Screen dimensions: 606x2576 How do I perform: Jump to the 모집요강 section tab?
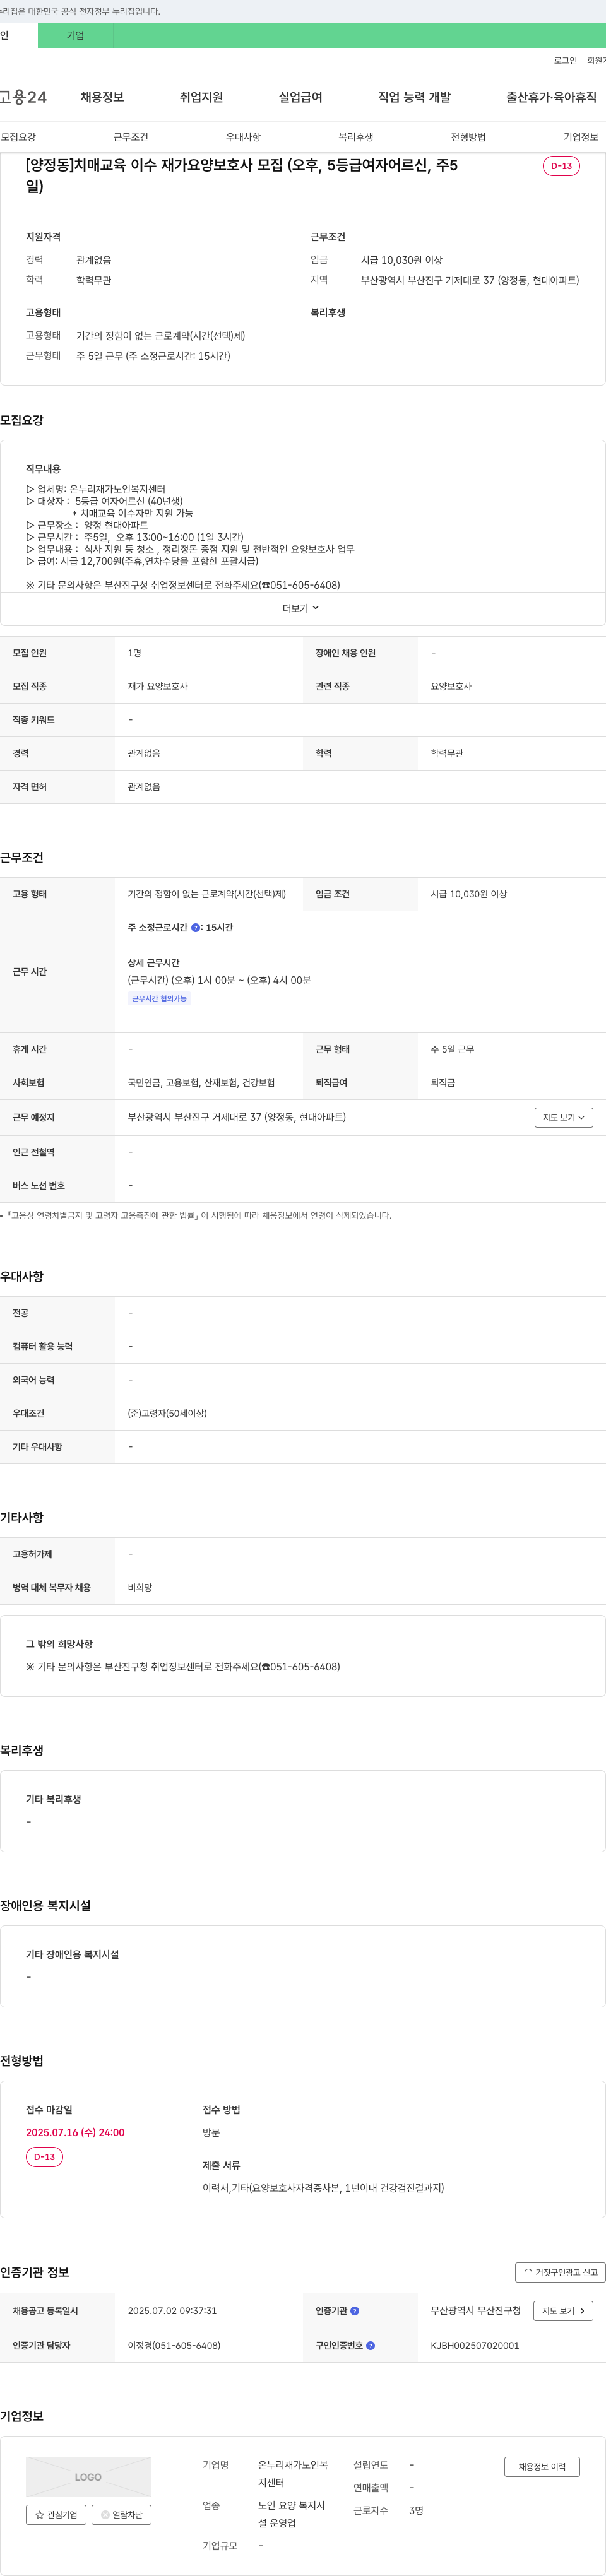18,137
